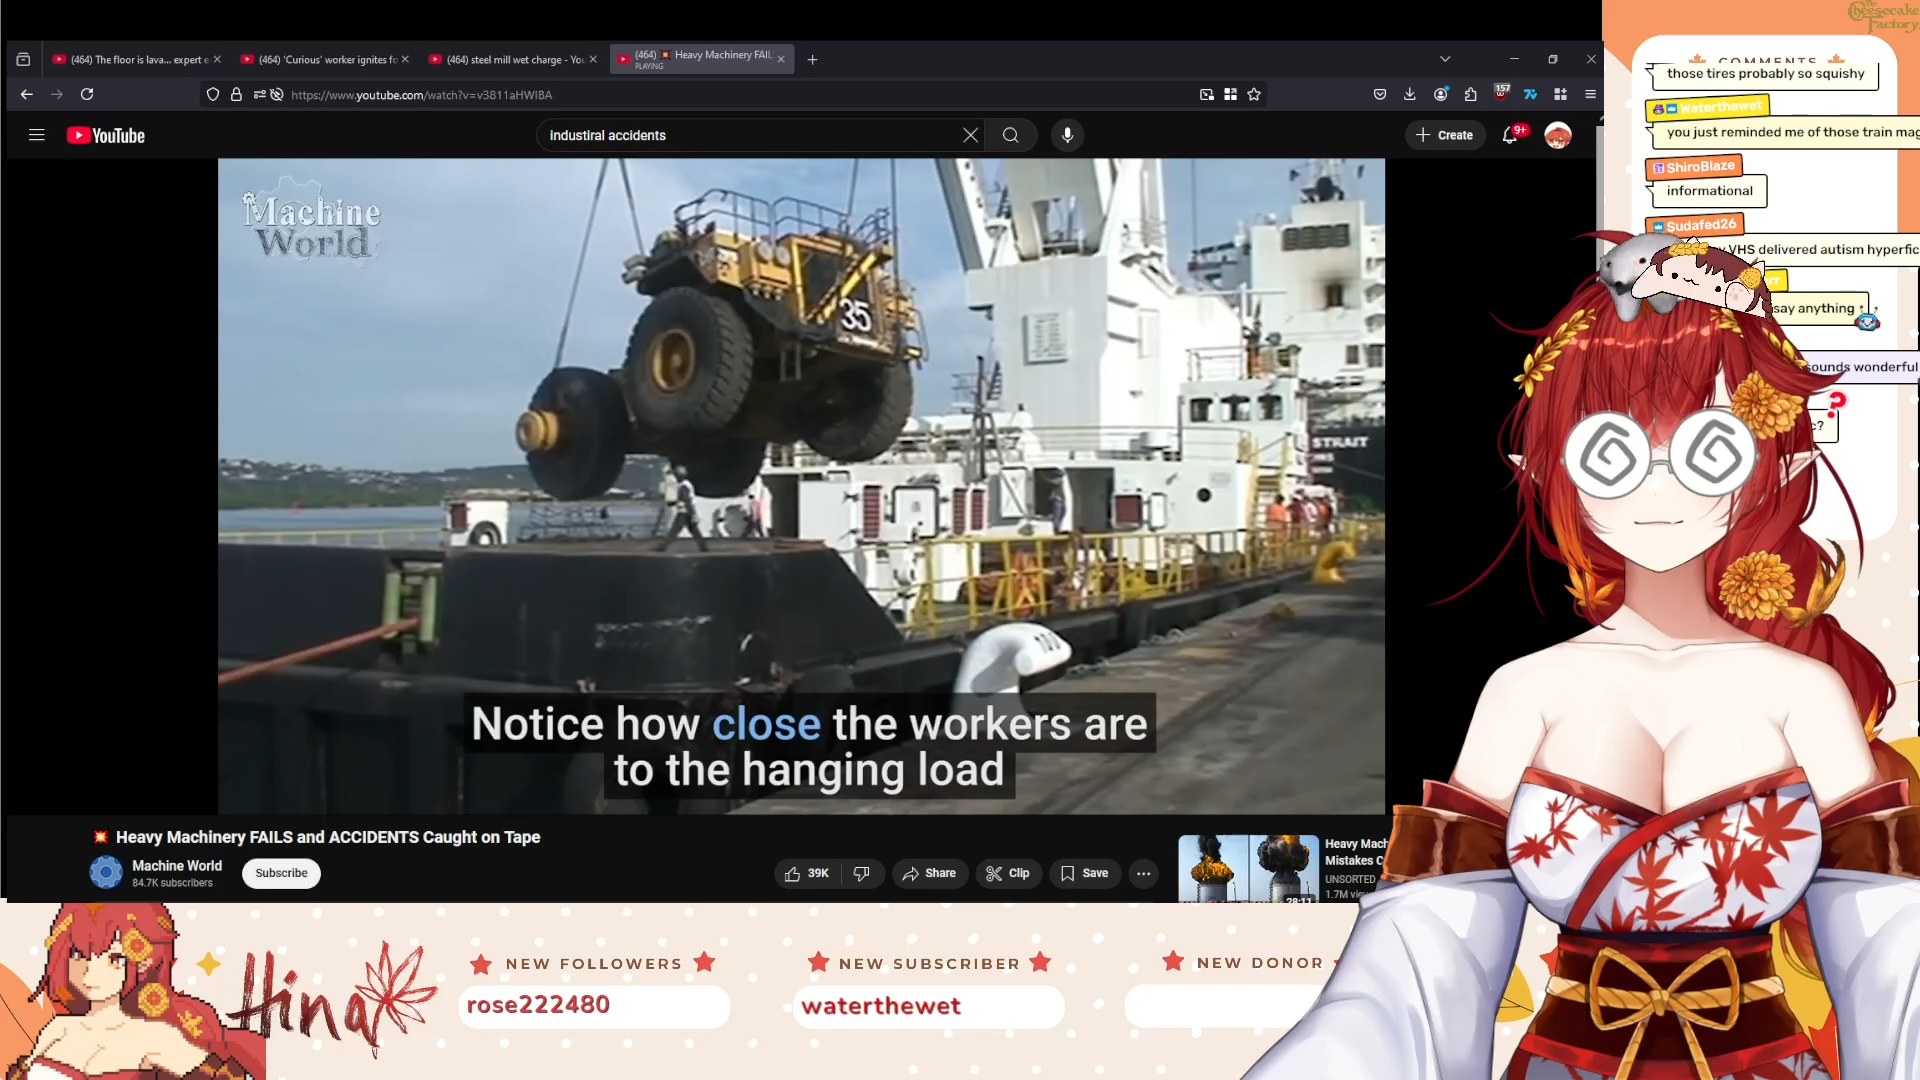Clear the search box text
Screen dimensions: 1920x1080
tap(970, 135)
